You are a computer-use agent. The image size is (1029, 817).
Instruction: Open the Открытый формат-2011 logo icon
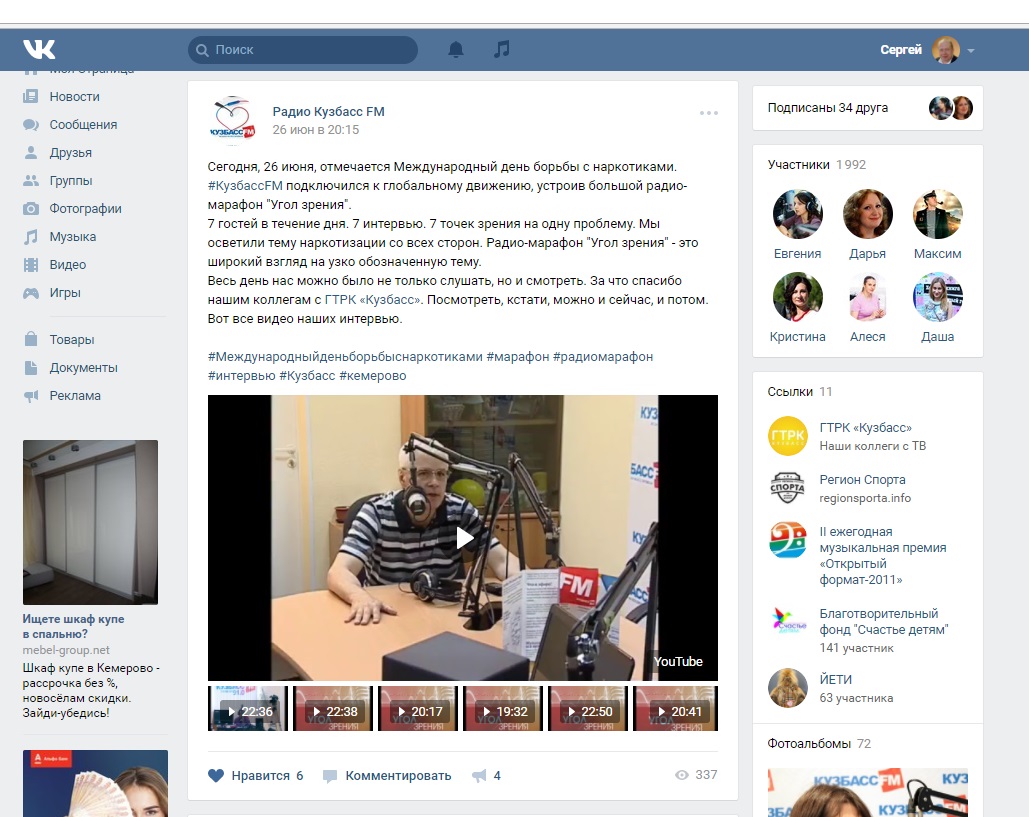point(788,540)
